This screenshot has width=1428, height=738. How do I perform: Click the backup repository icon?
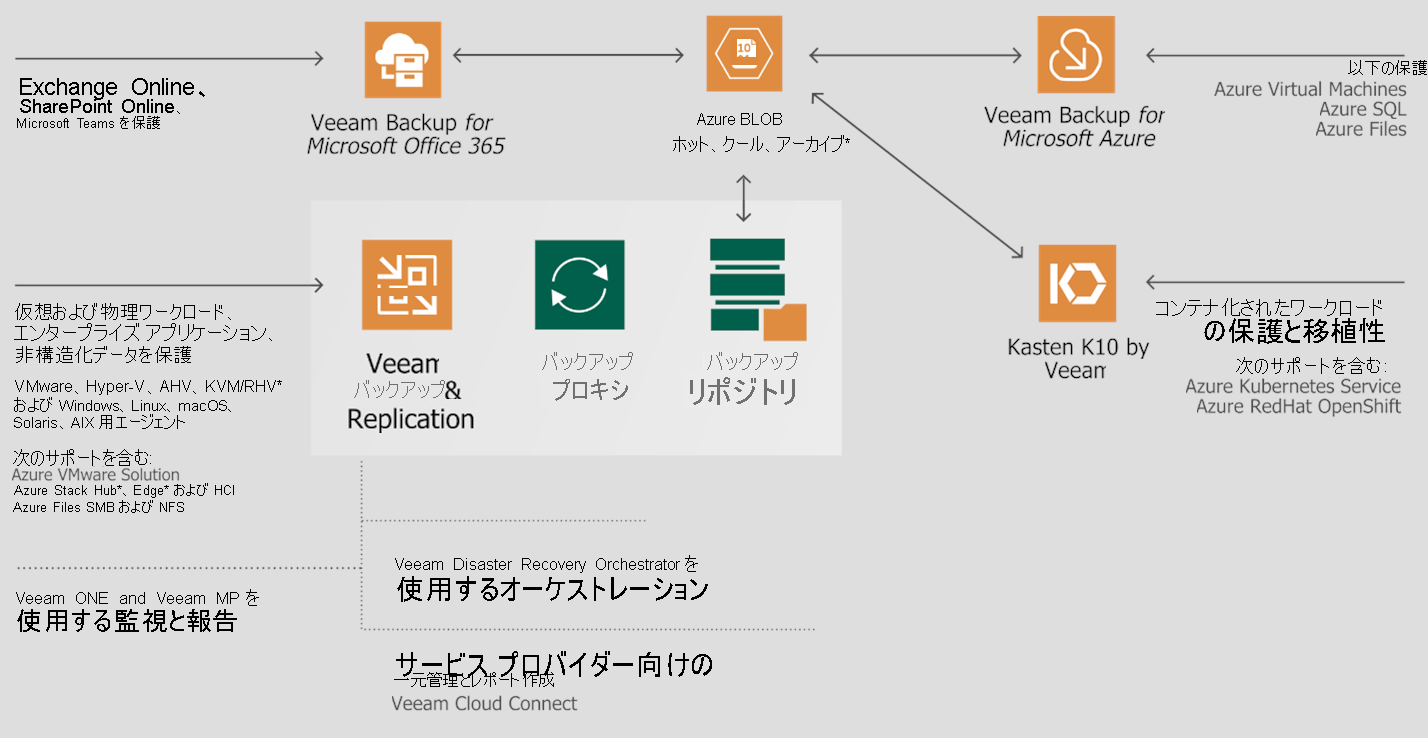pyautogui.click(x=758, y=288)
